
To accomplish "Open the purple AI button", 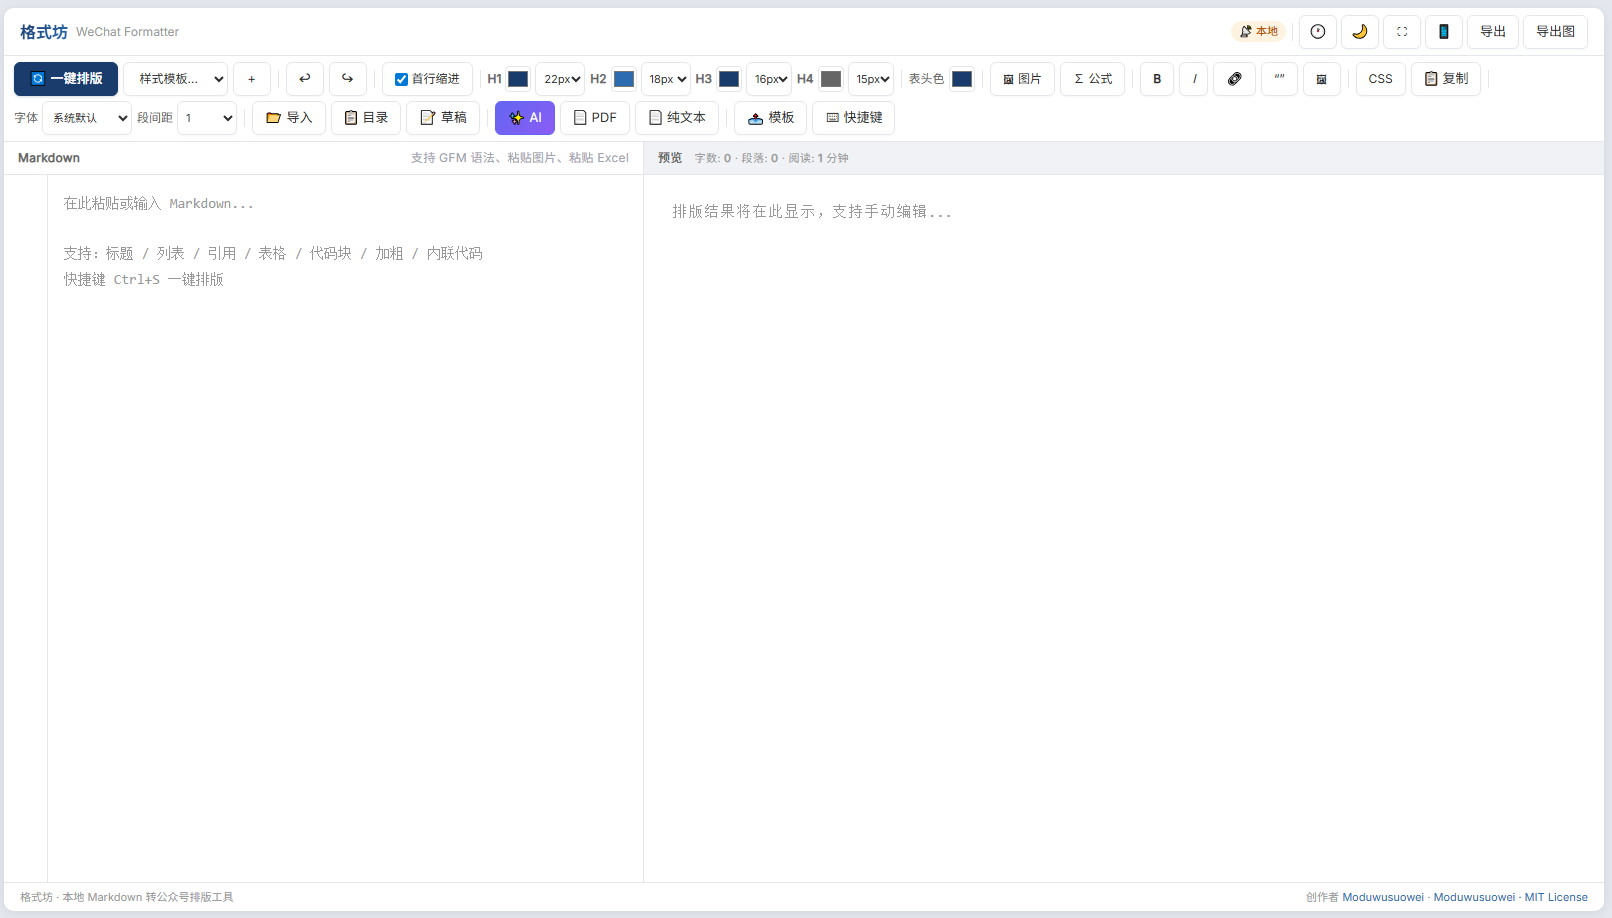I will 525,118.
